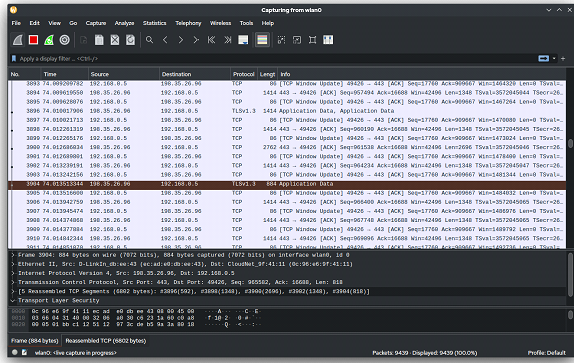Image resolution: width=574 pixels, height=363 pixels.
Task: Open the Help menu
Action: point(268,23)
